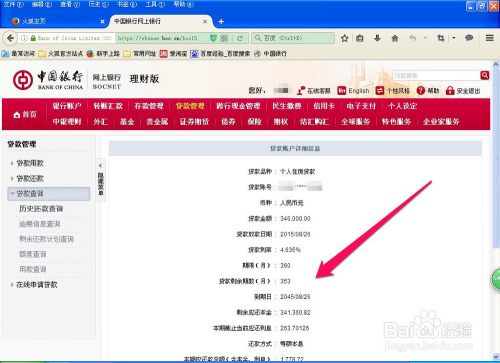Open the 工具 menu in menu bar
The width and height of the screenshot is (500, 363).
155,5
